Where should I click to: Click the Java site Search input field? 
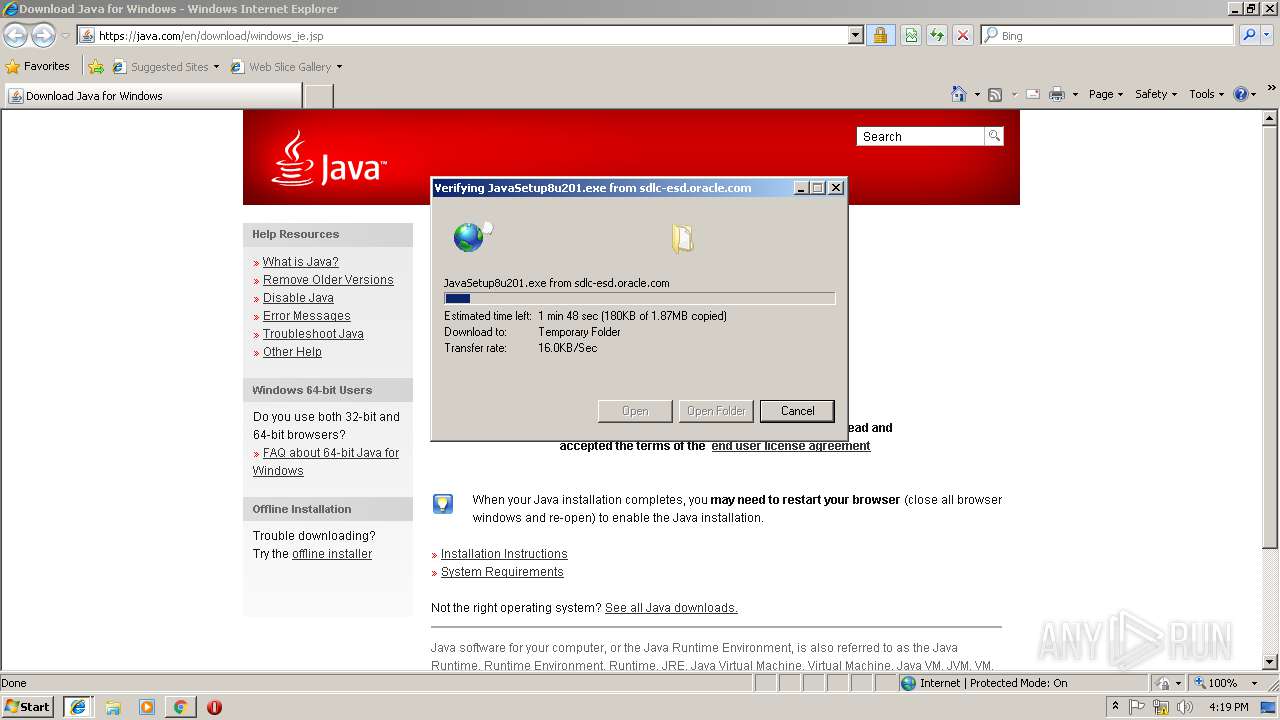(921, 136)
